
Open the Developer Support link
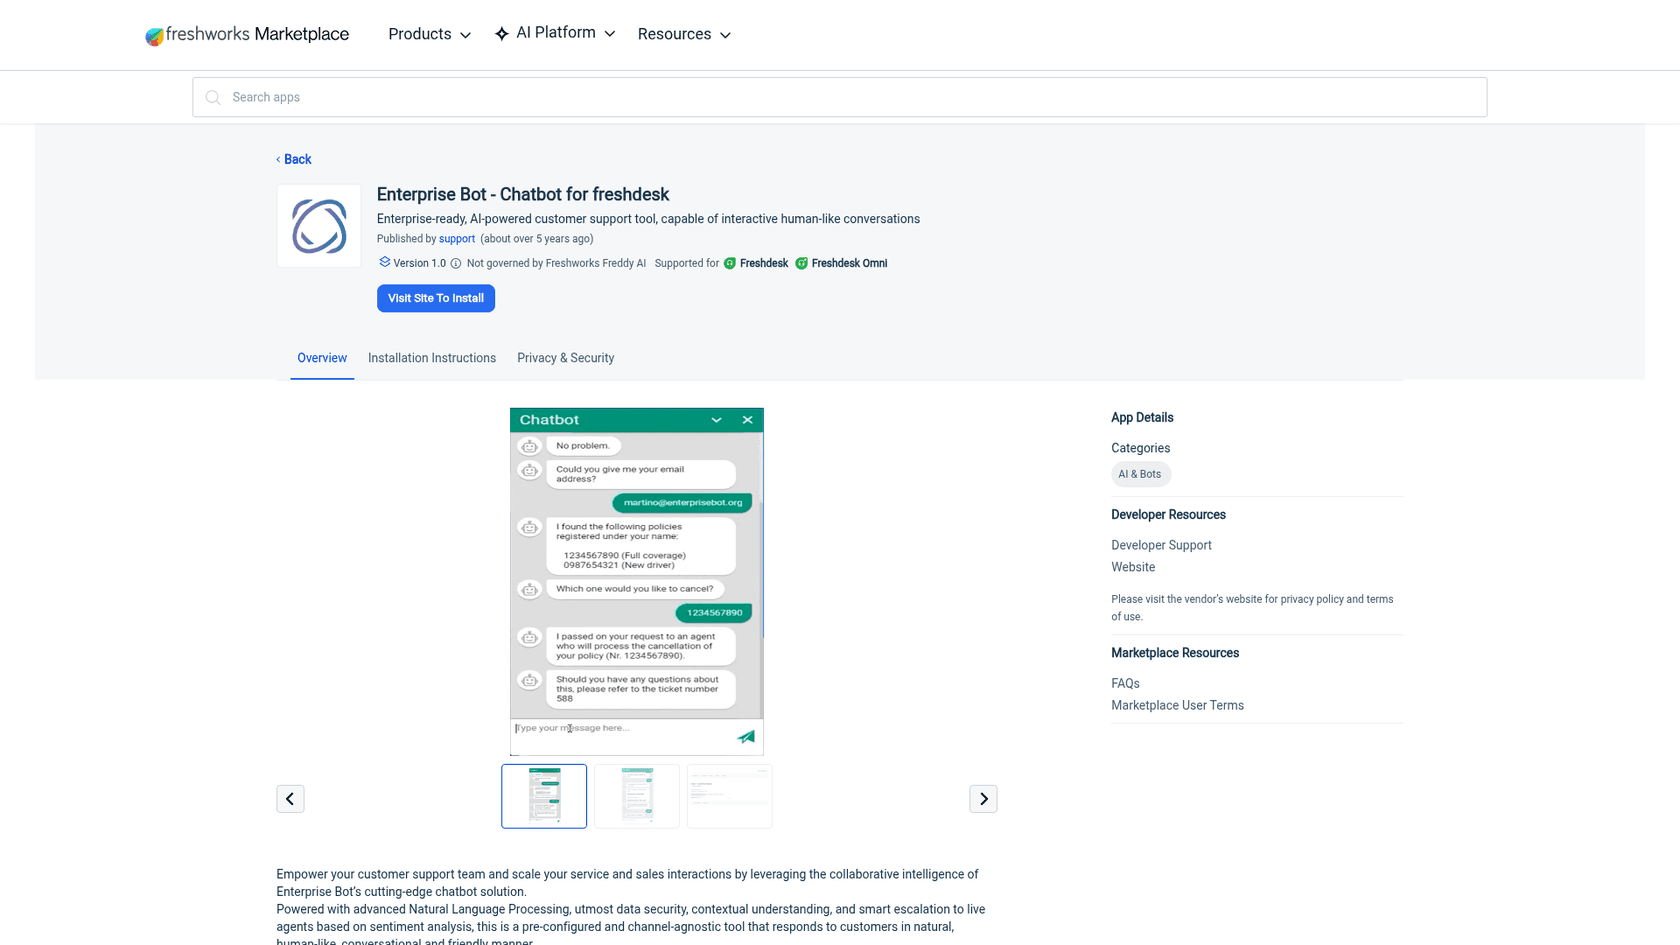[x=1161, y=545]
